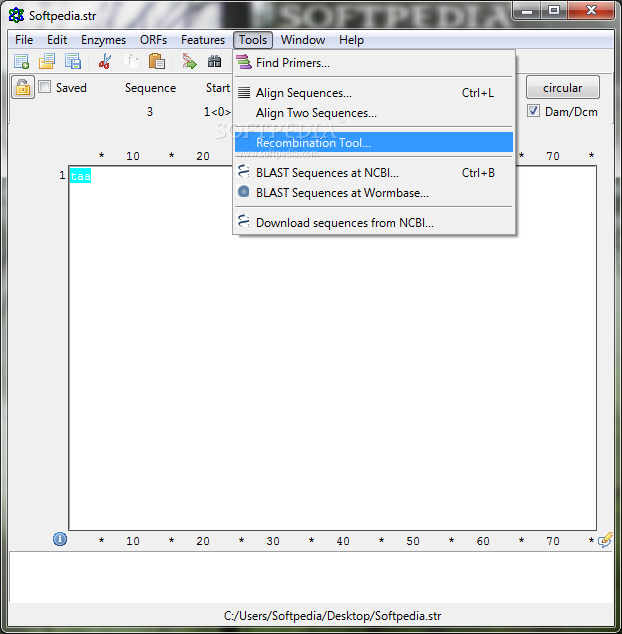Open the Help menu
622x634 pixels.
351,40
